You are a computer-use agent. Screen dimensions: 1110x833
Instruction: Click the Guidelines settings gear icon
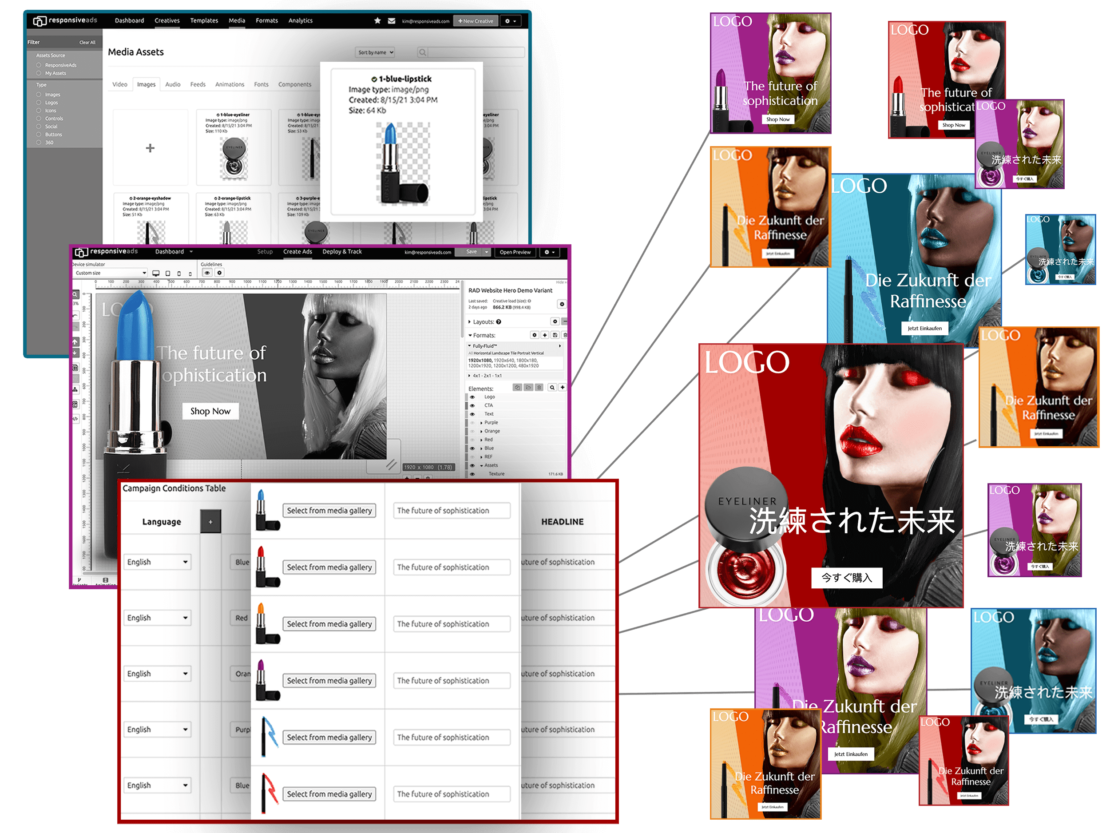coord(219,272)
